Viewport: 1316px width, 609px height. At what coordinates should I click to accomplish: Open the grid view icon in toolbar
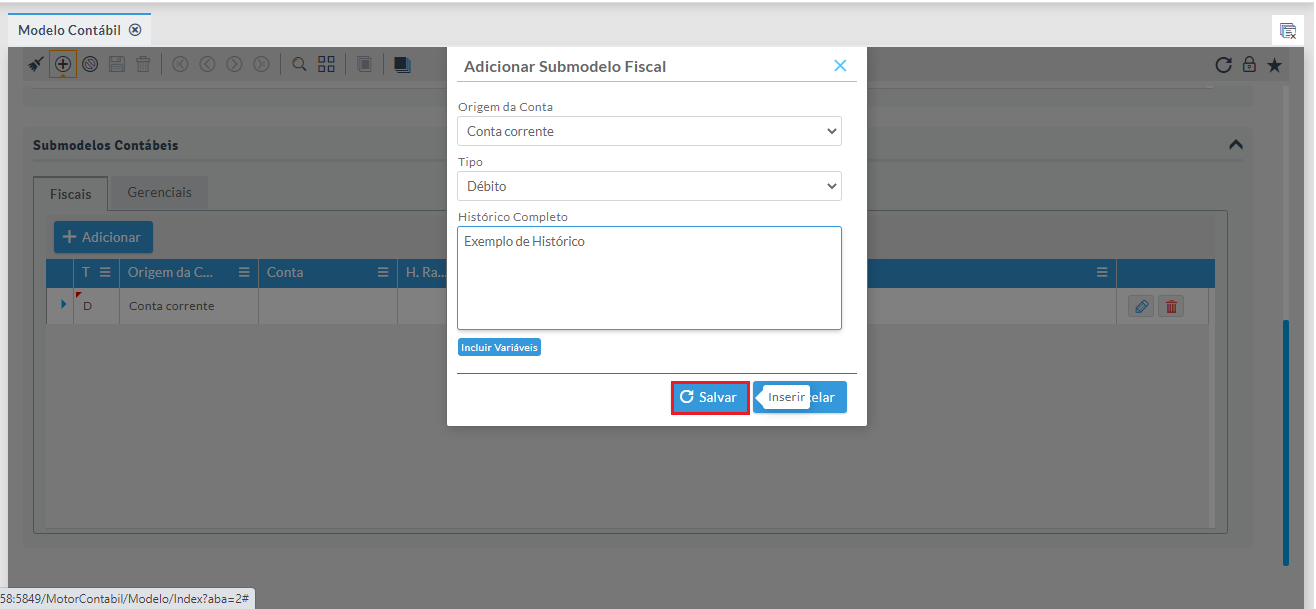click(326, 65)
